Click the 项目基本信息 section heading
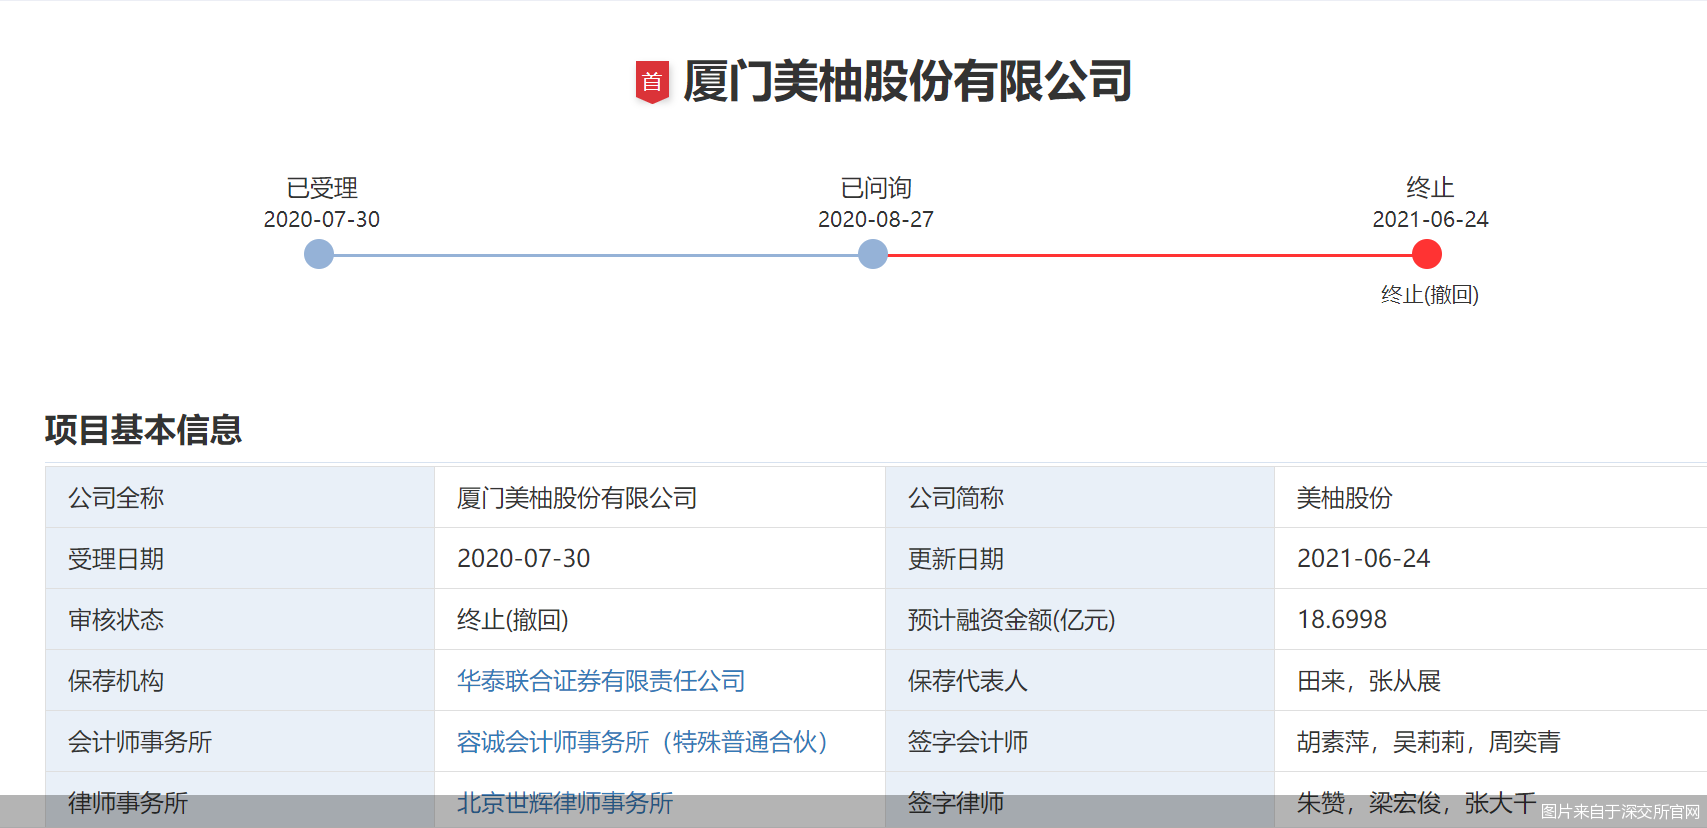This screenshot has width=1707, height=828. click(x=143, y=430)
